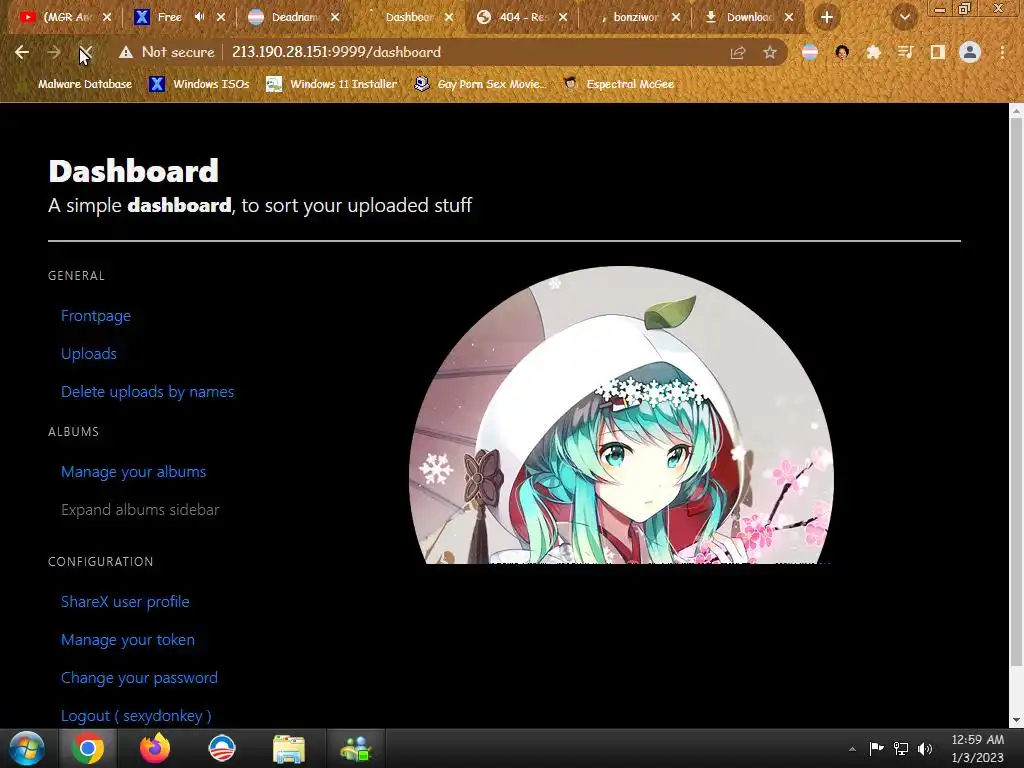
Task: Open the tab search dropdown arrow
Action: coord(905,17)
